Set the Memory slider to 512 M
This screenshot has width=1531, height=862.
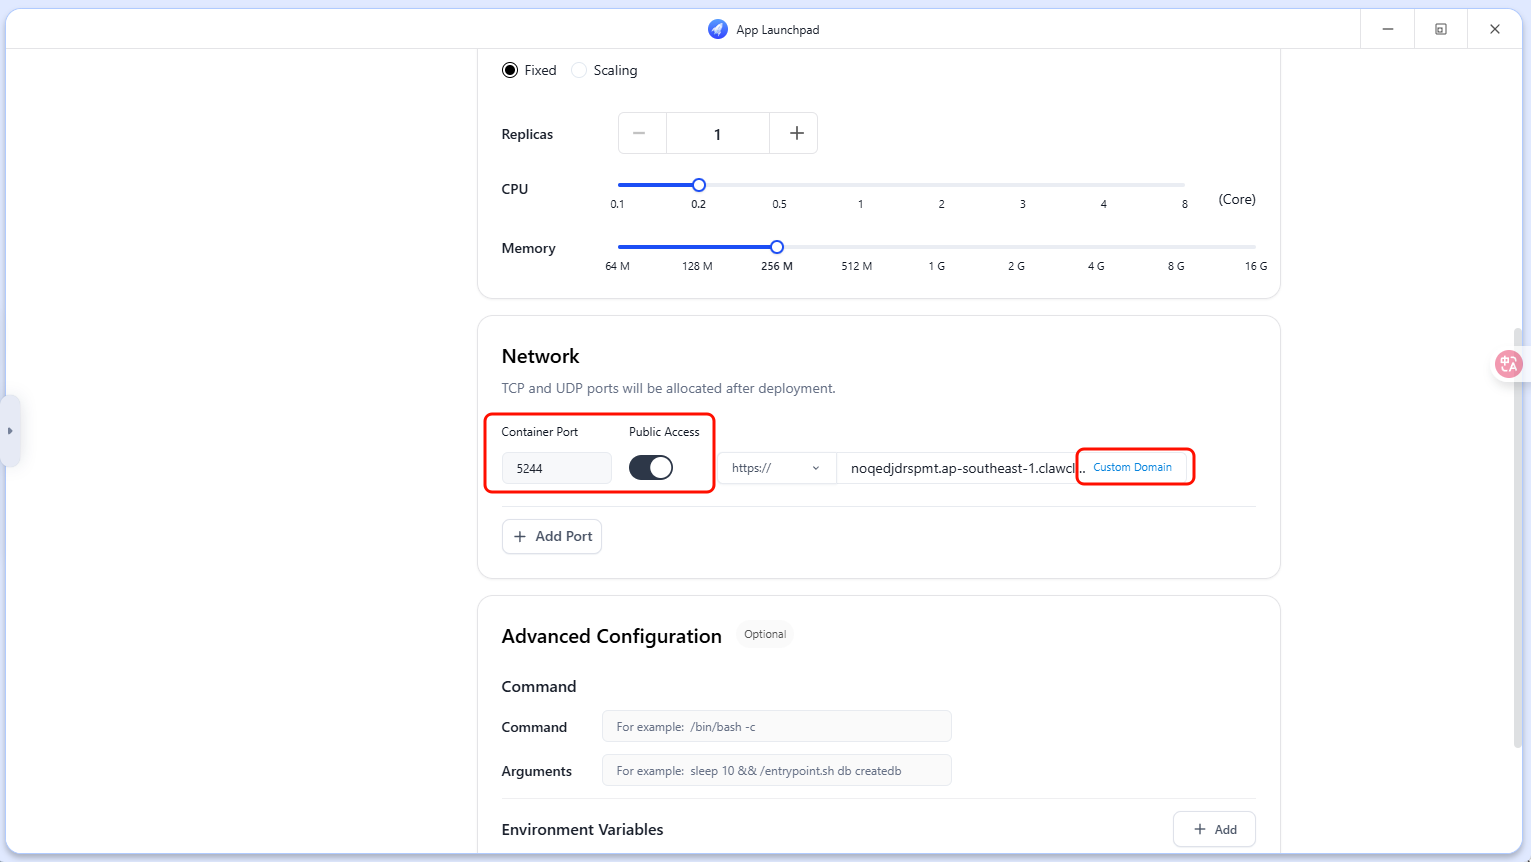pos(857,247)
